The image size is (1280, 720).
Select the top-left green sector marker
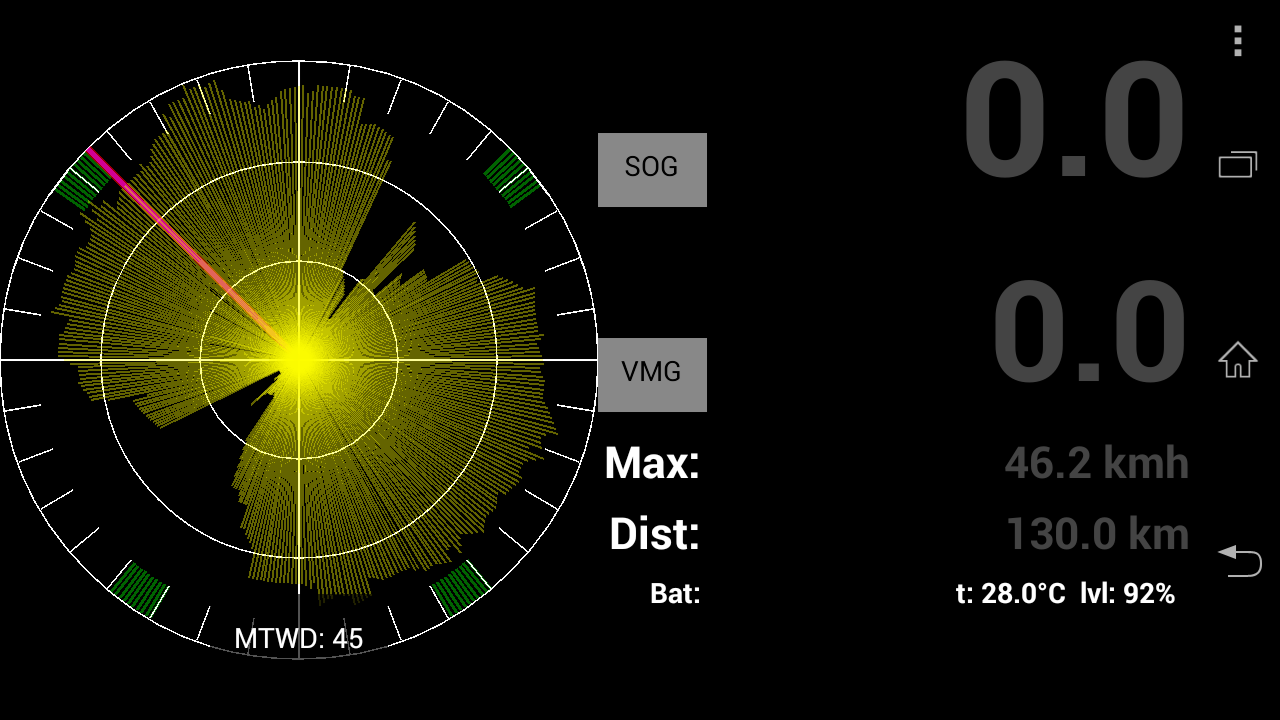[83, 180]
